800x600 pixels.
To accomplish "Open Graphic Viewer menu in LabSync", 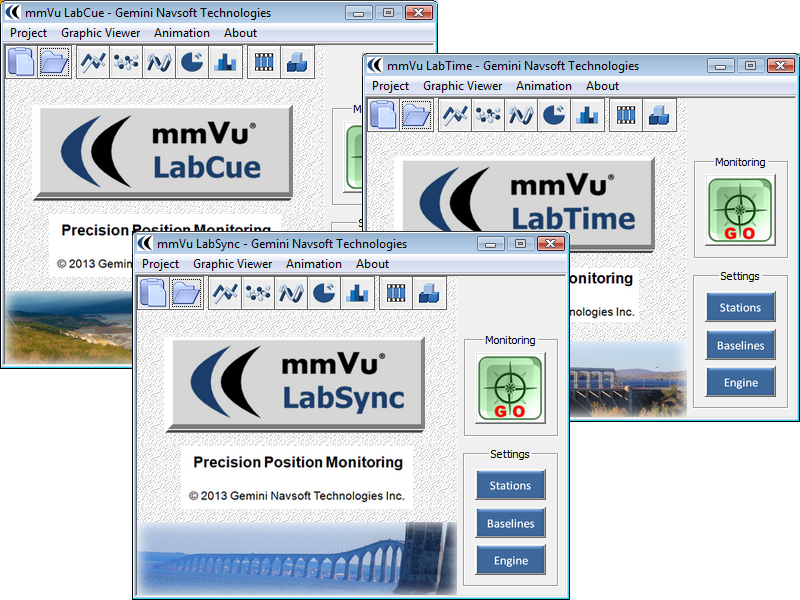I will point(233,264).
